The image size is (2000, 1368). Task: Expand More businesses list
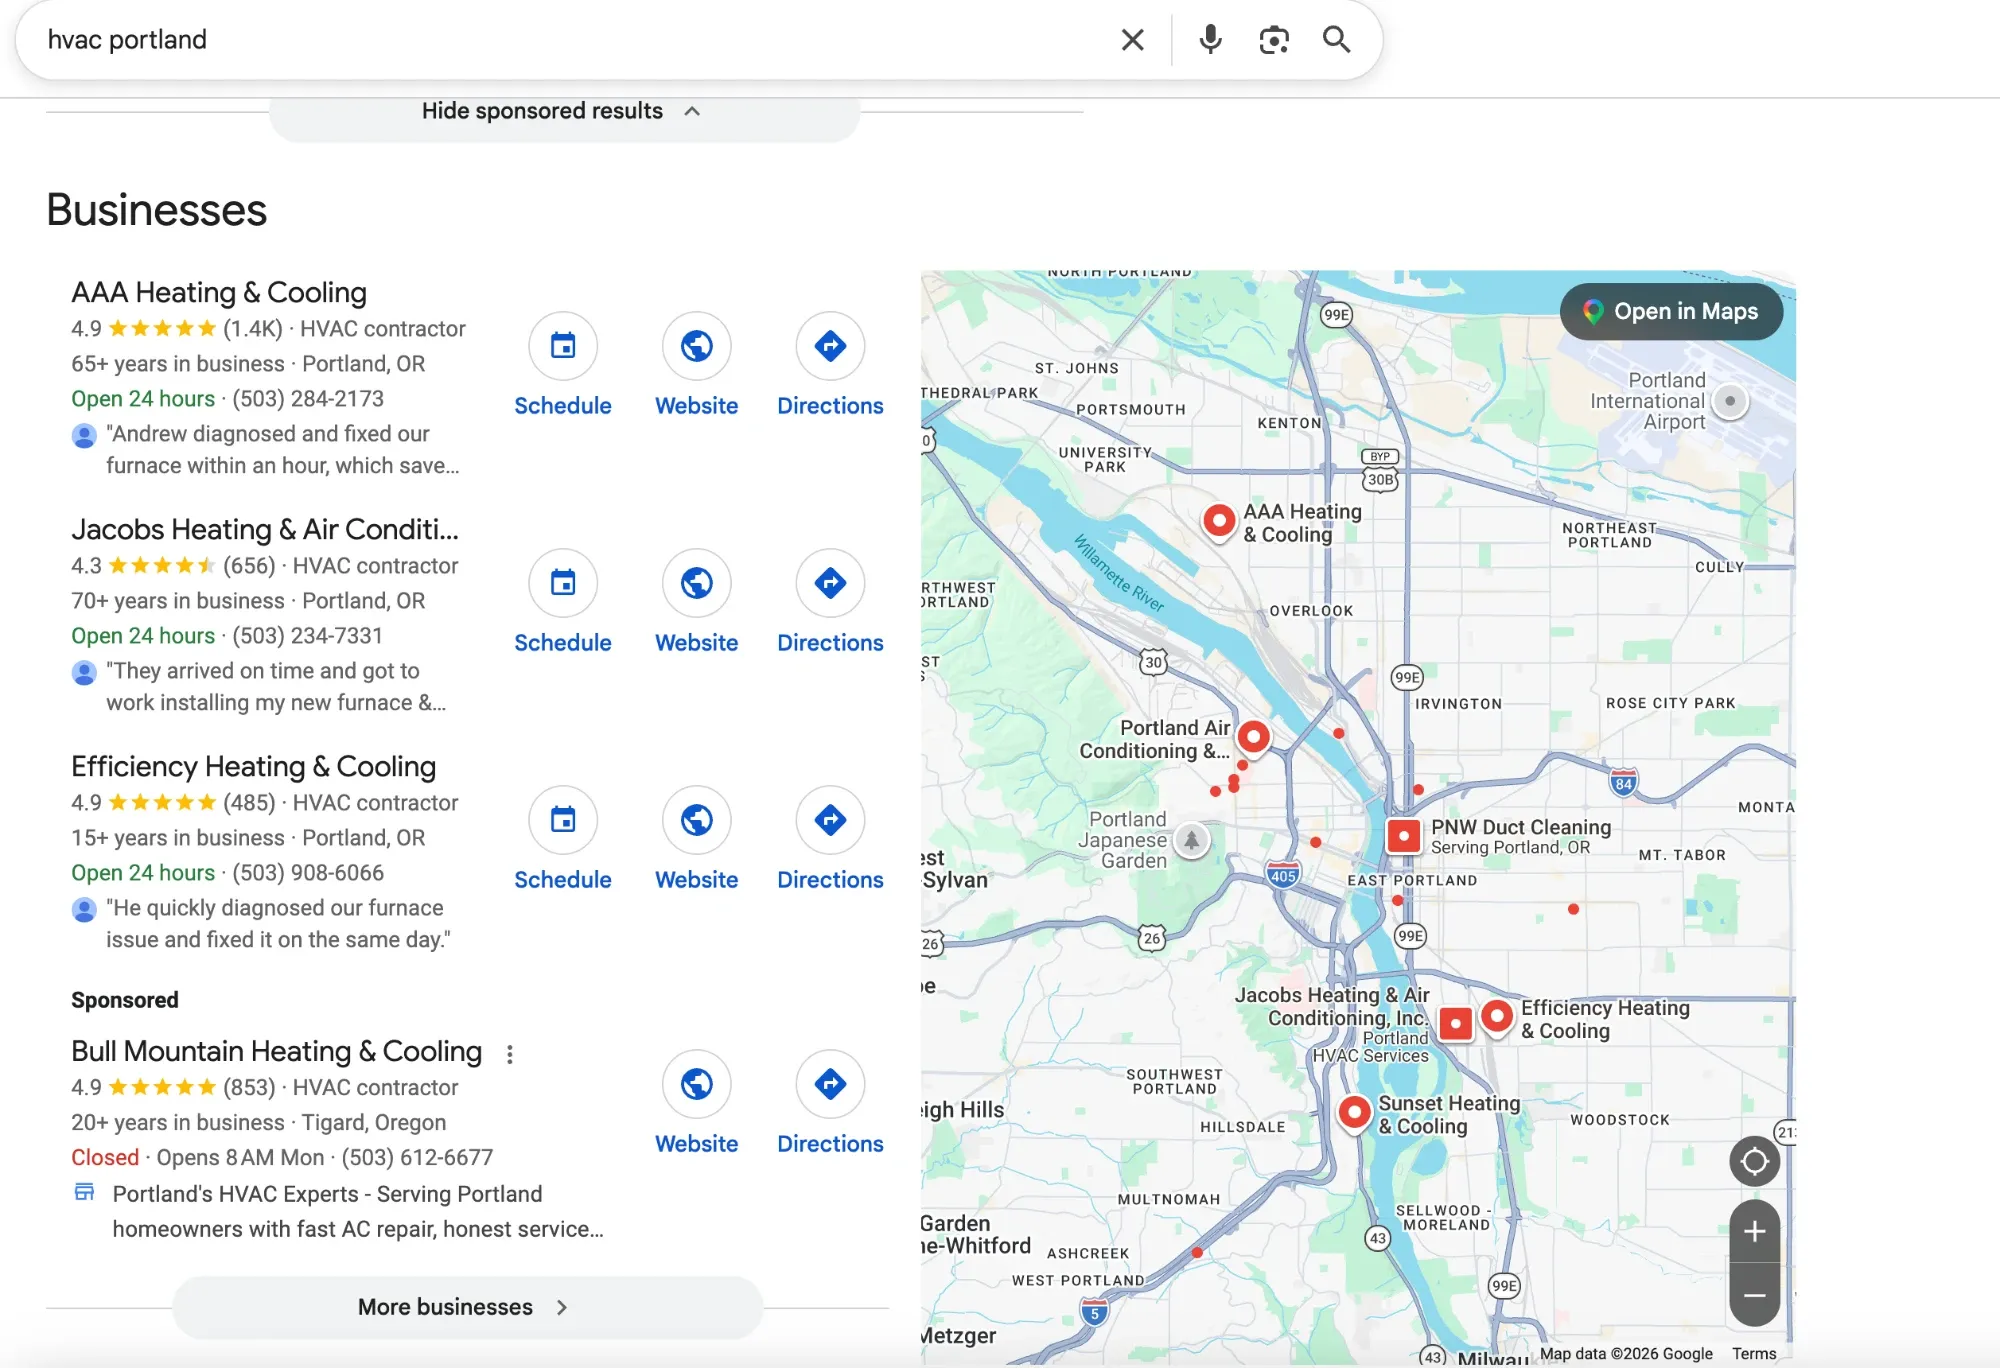click(467, 1307)
